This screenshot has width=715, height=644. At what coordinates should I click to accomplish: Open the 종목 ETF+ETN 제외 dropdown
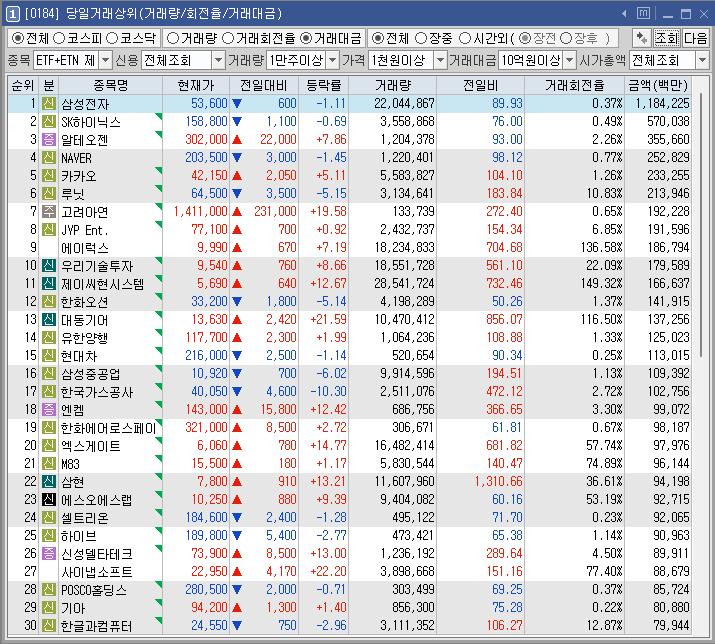[105, 60]
